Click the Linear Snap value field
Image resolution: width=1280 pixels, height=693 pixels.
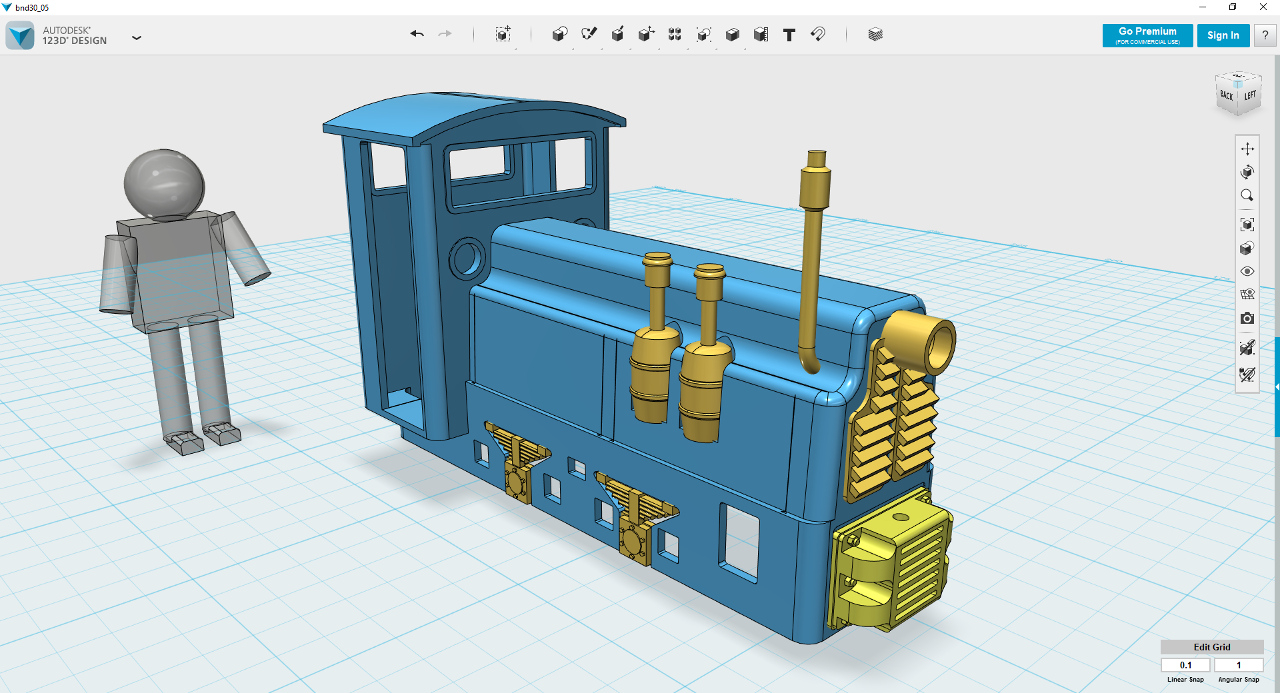pos(1186,665)
